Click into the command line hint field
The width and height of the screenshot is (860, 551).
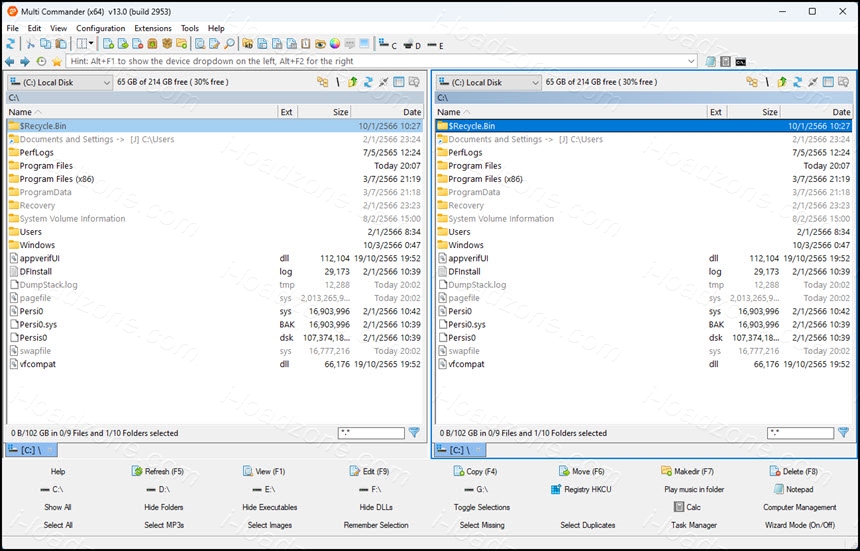[382, 61]
